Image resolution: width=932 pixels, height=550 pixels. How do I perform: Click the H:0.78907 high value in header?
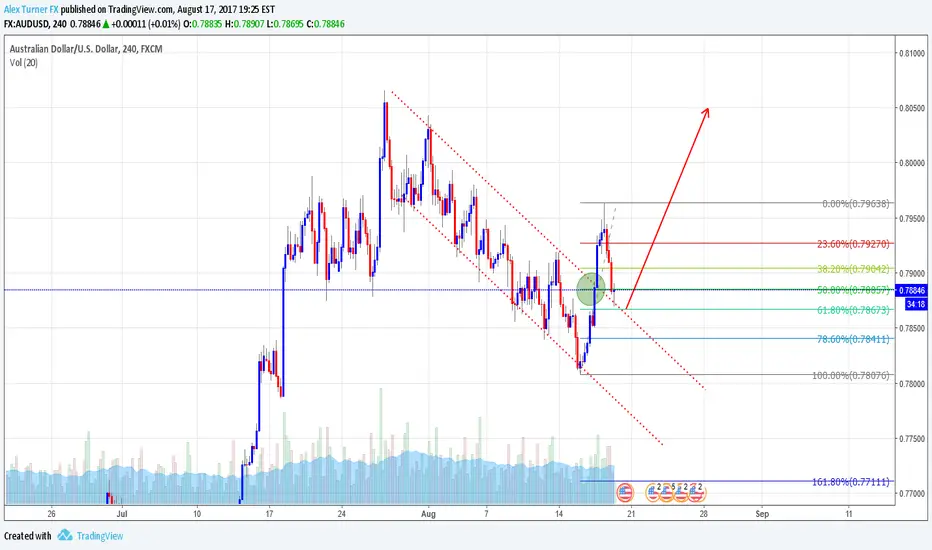point(244,24)
